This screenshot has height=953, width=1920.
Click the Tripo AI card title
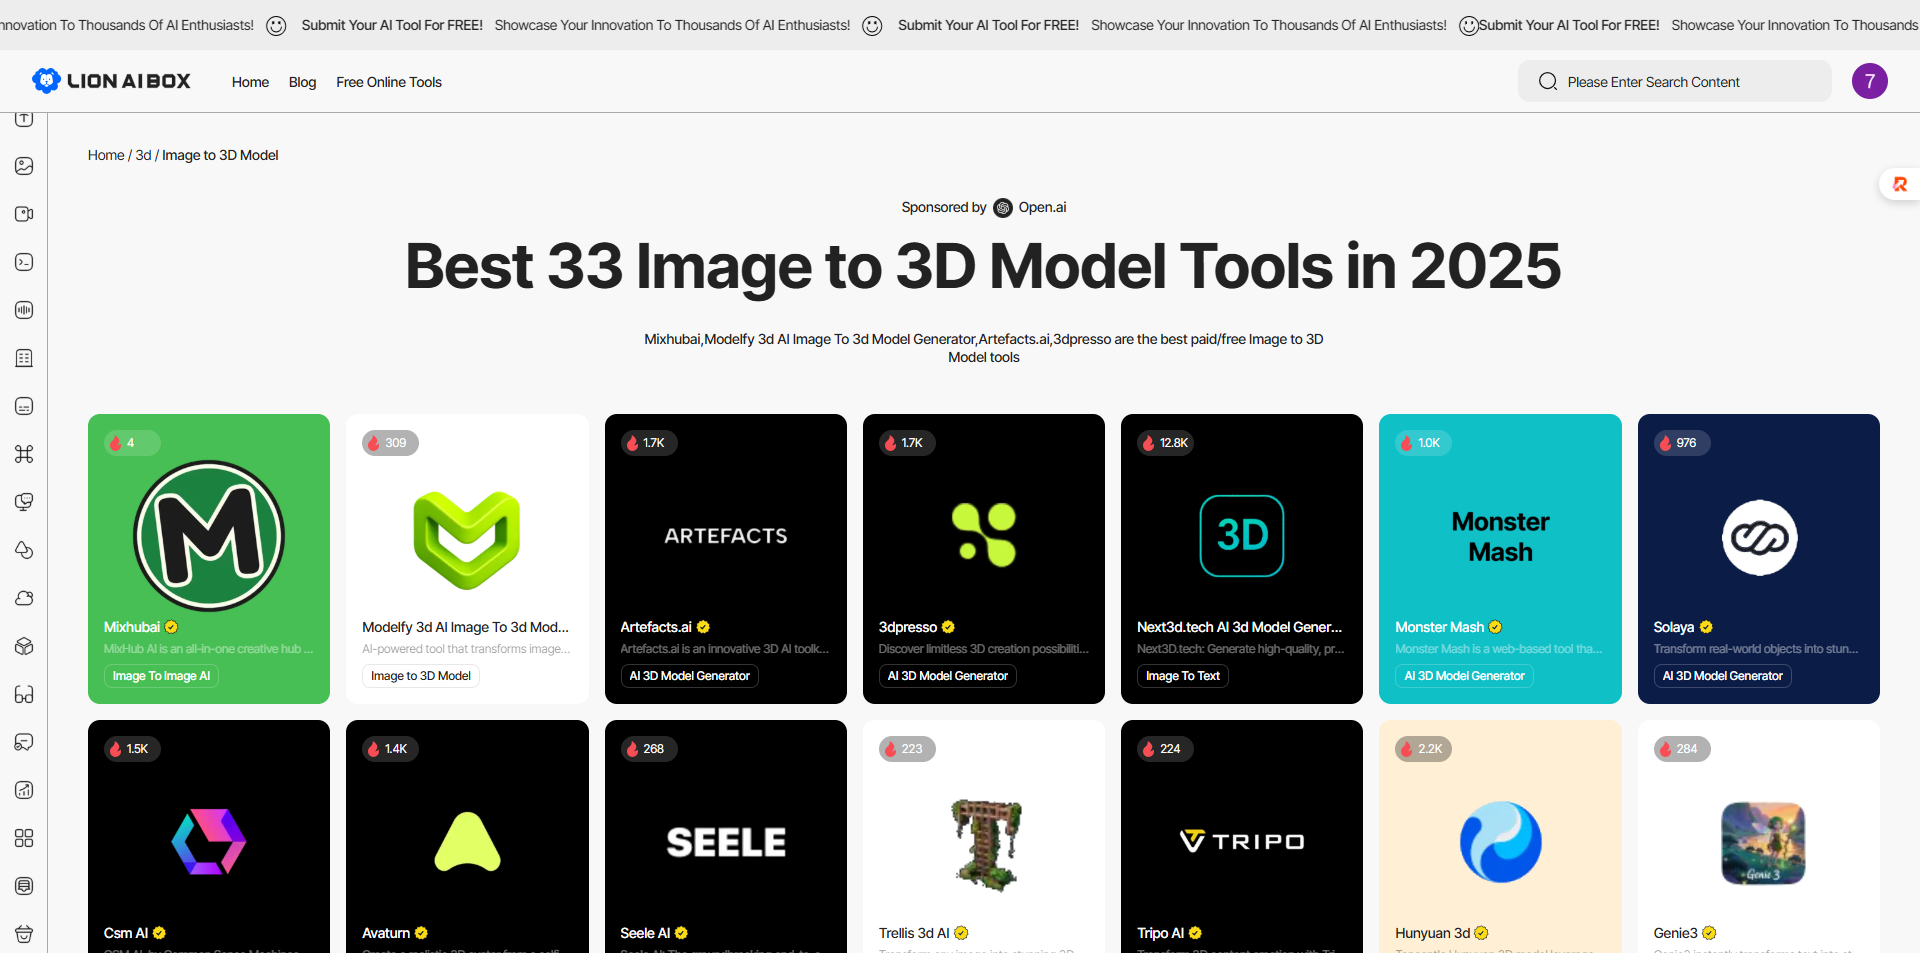[1160, 933]
